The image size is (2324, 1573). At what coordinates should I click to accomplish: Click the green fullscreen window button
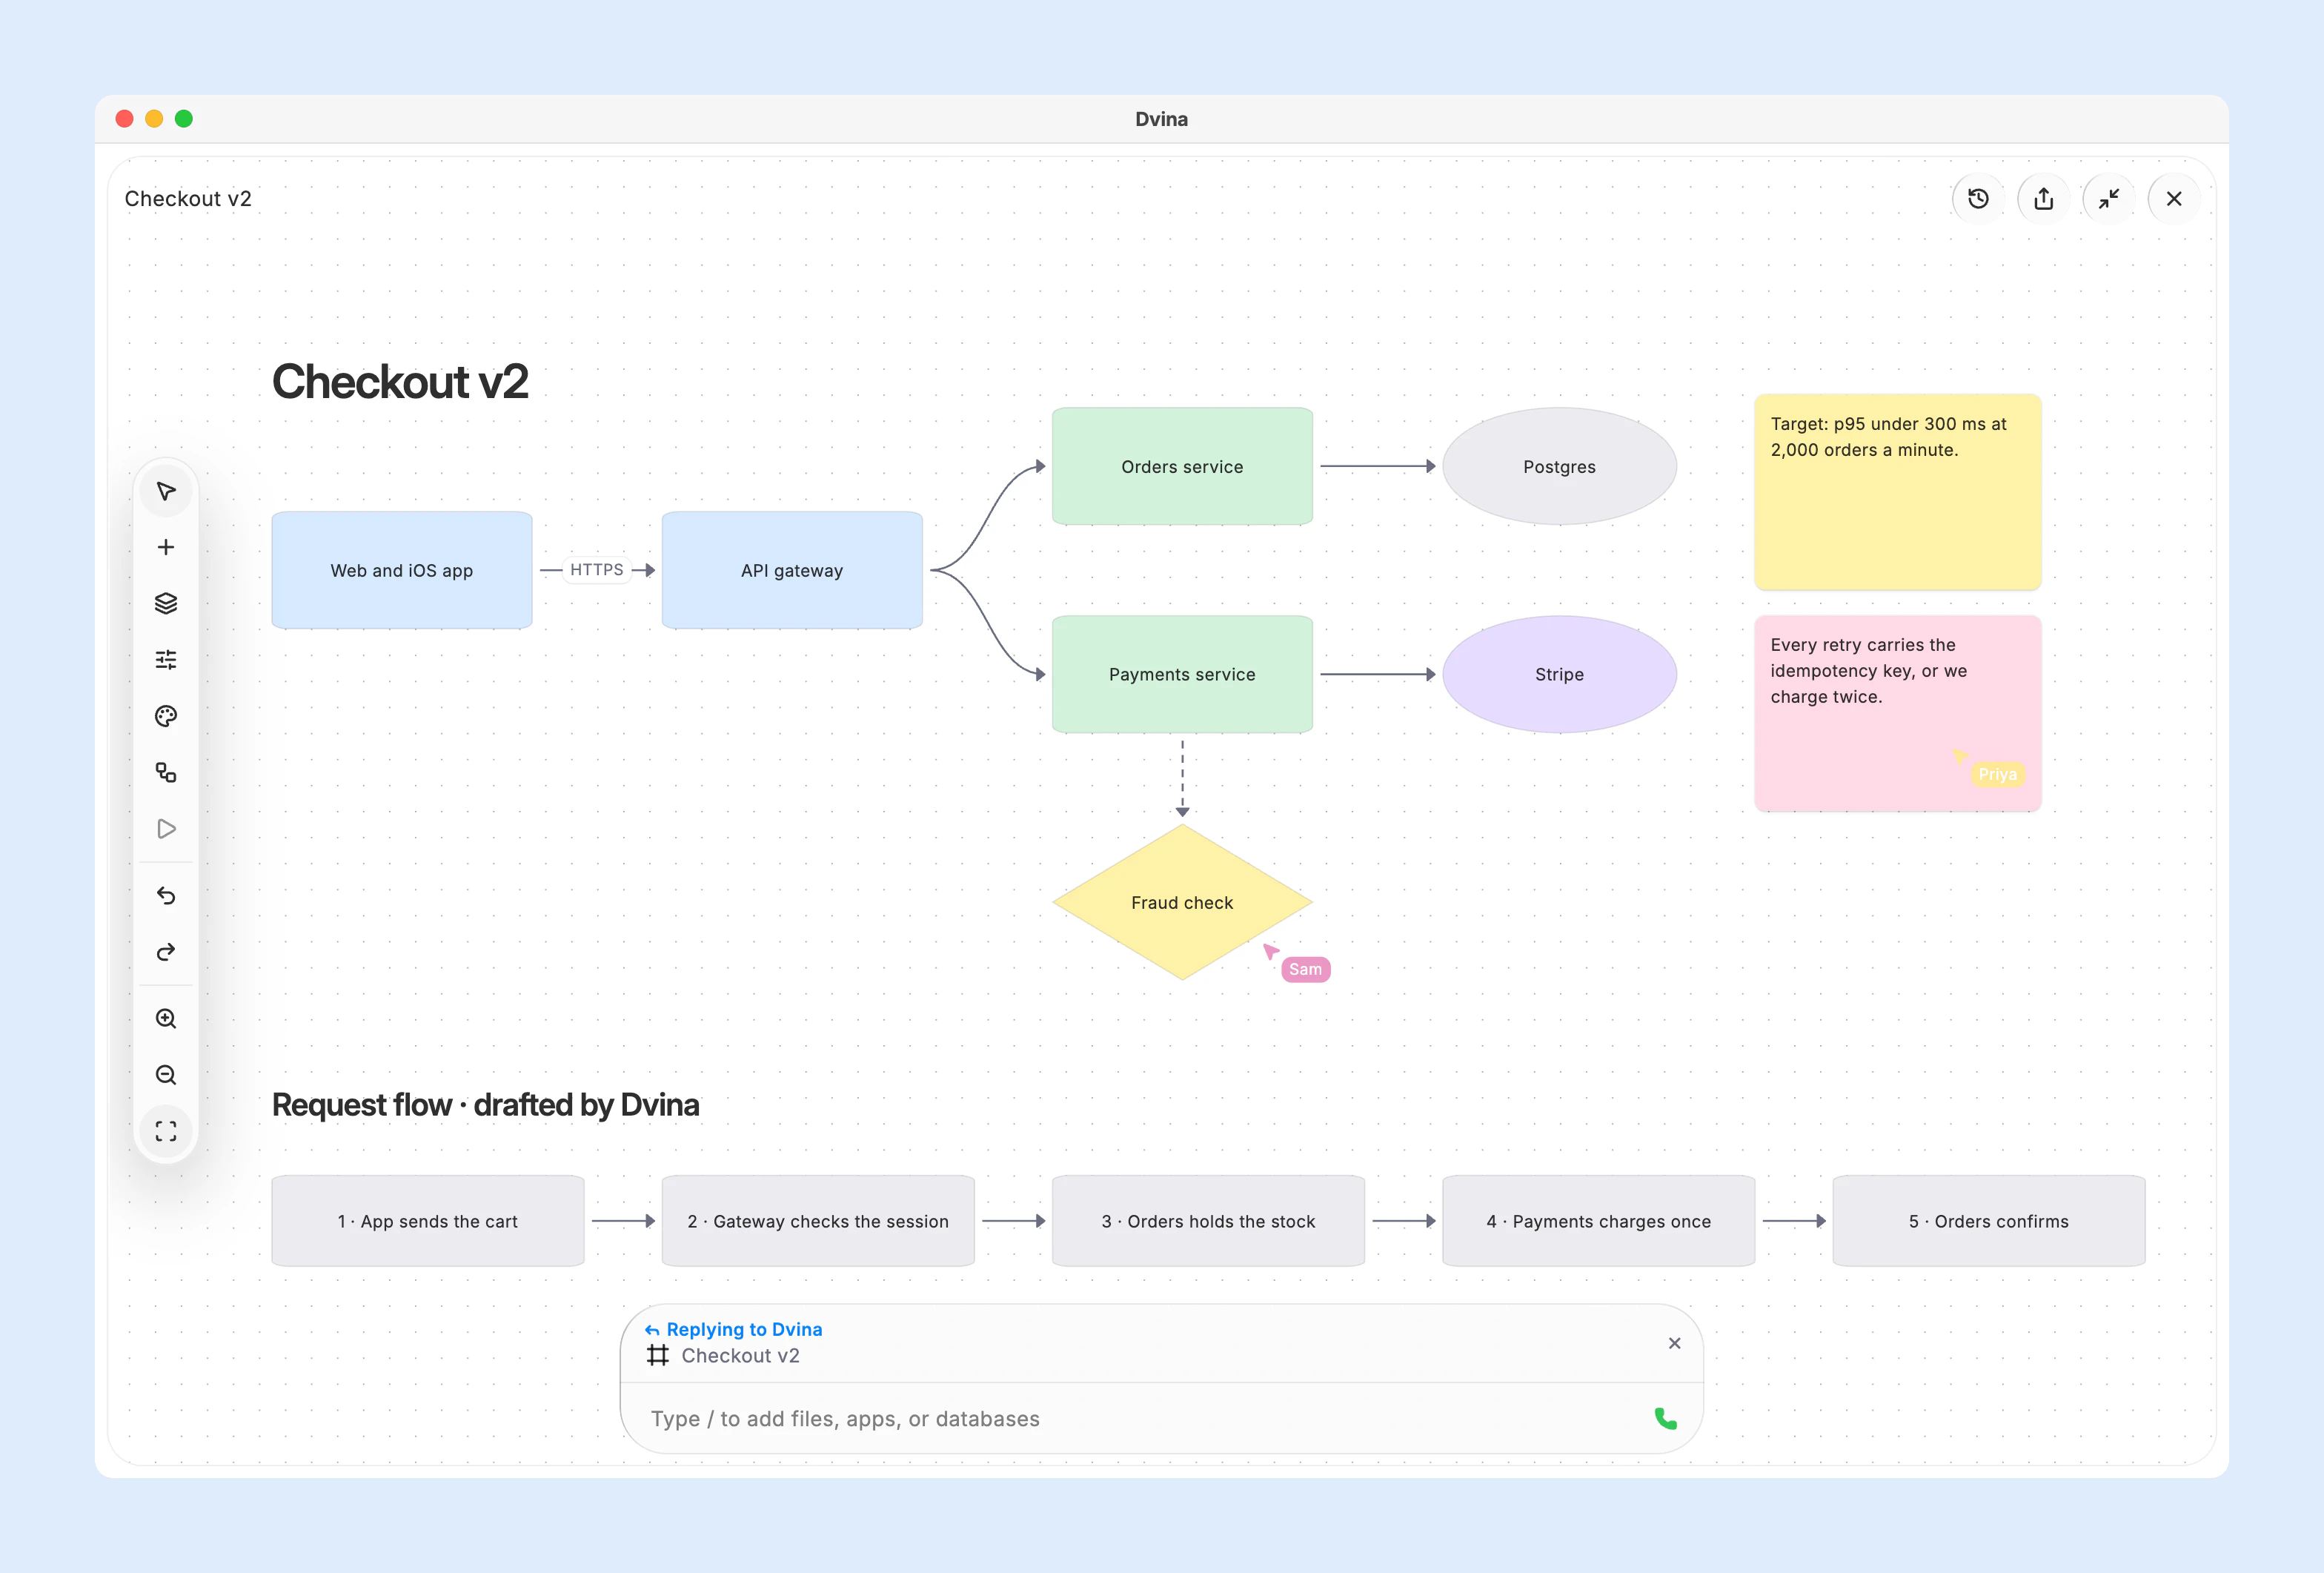[x=184, y=119]
